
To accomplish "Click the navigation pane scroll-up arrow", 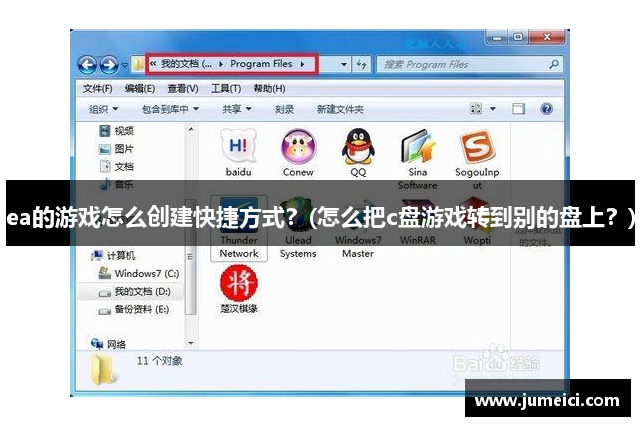I will [x=191, y=129].
